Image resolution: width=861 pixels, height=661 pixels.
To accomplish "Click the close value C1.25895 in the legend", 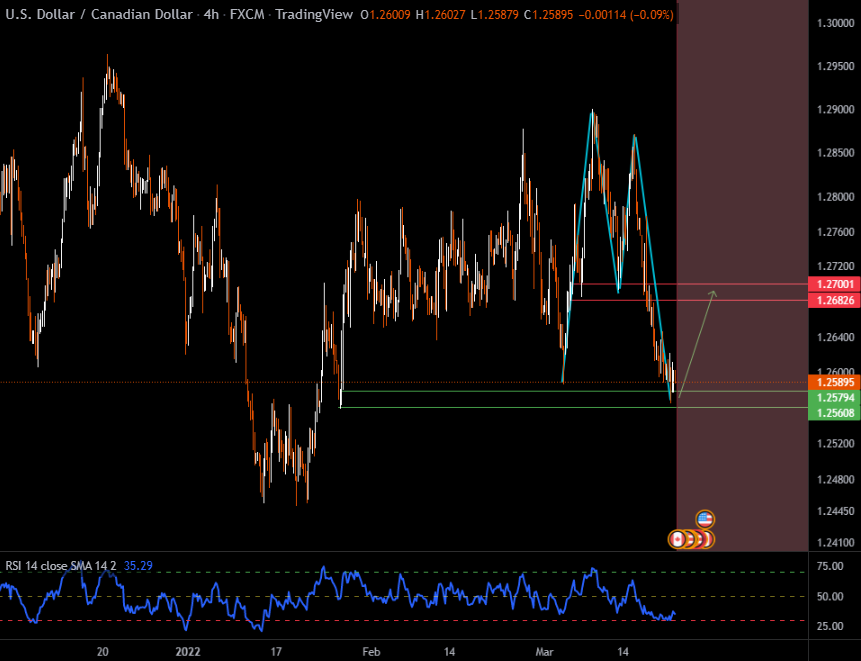I will [549, 15].
